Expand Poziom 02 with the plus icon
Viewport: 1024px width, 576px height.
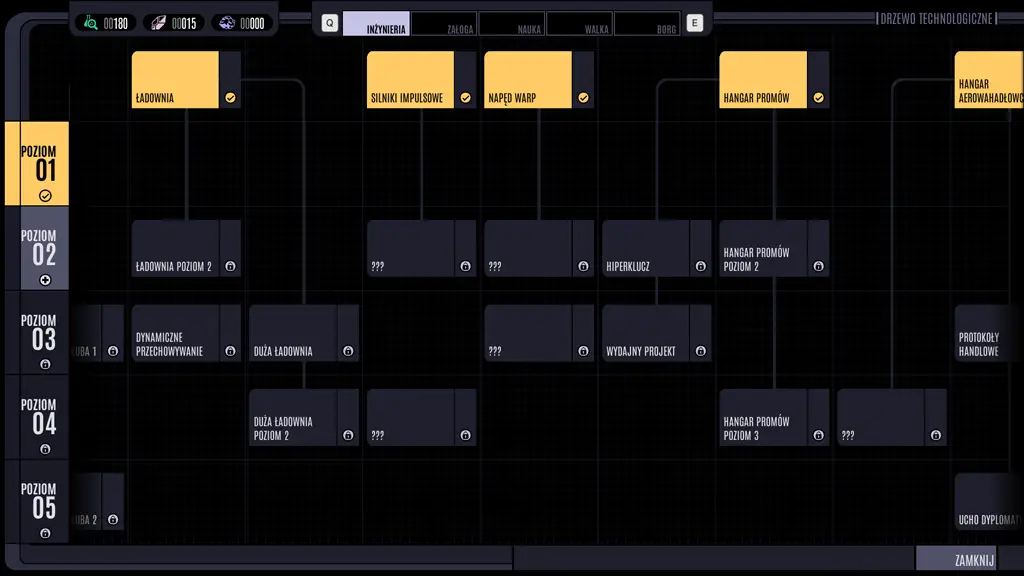pyautogui.click(x=45, y=280)
